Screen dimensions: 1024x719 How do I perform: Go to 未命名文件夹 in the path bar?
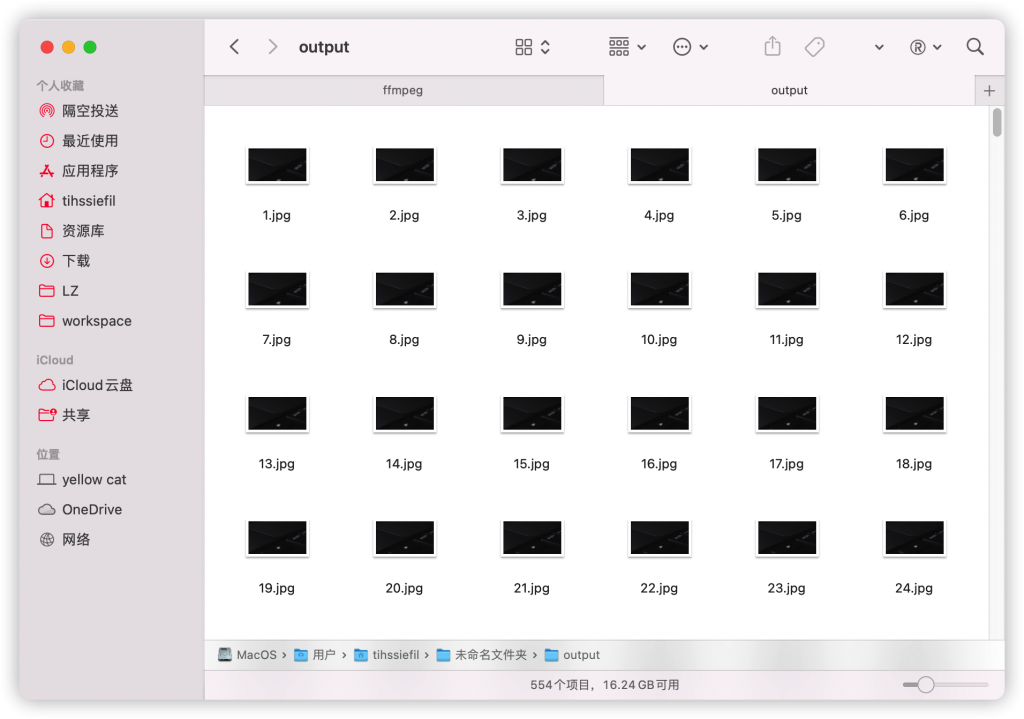coord(490,655)
